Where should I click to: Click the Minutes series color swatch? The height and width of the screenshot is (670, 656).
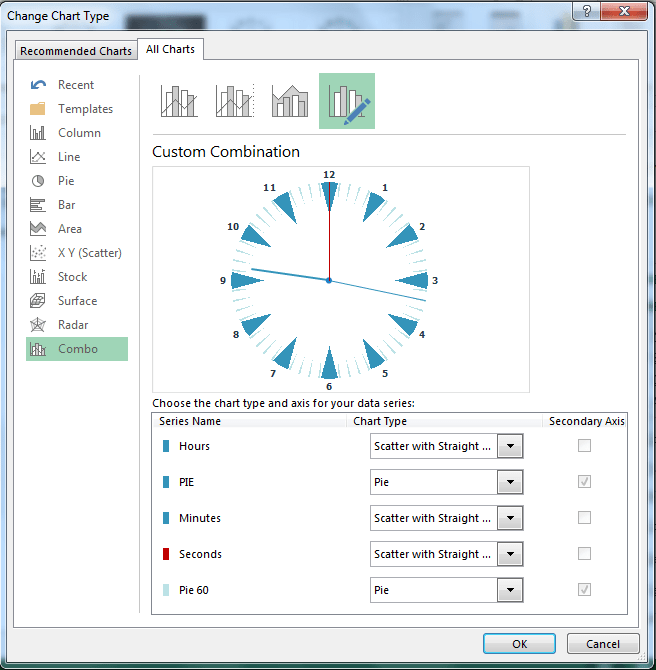166,518
